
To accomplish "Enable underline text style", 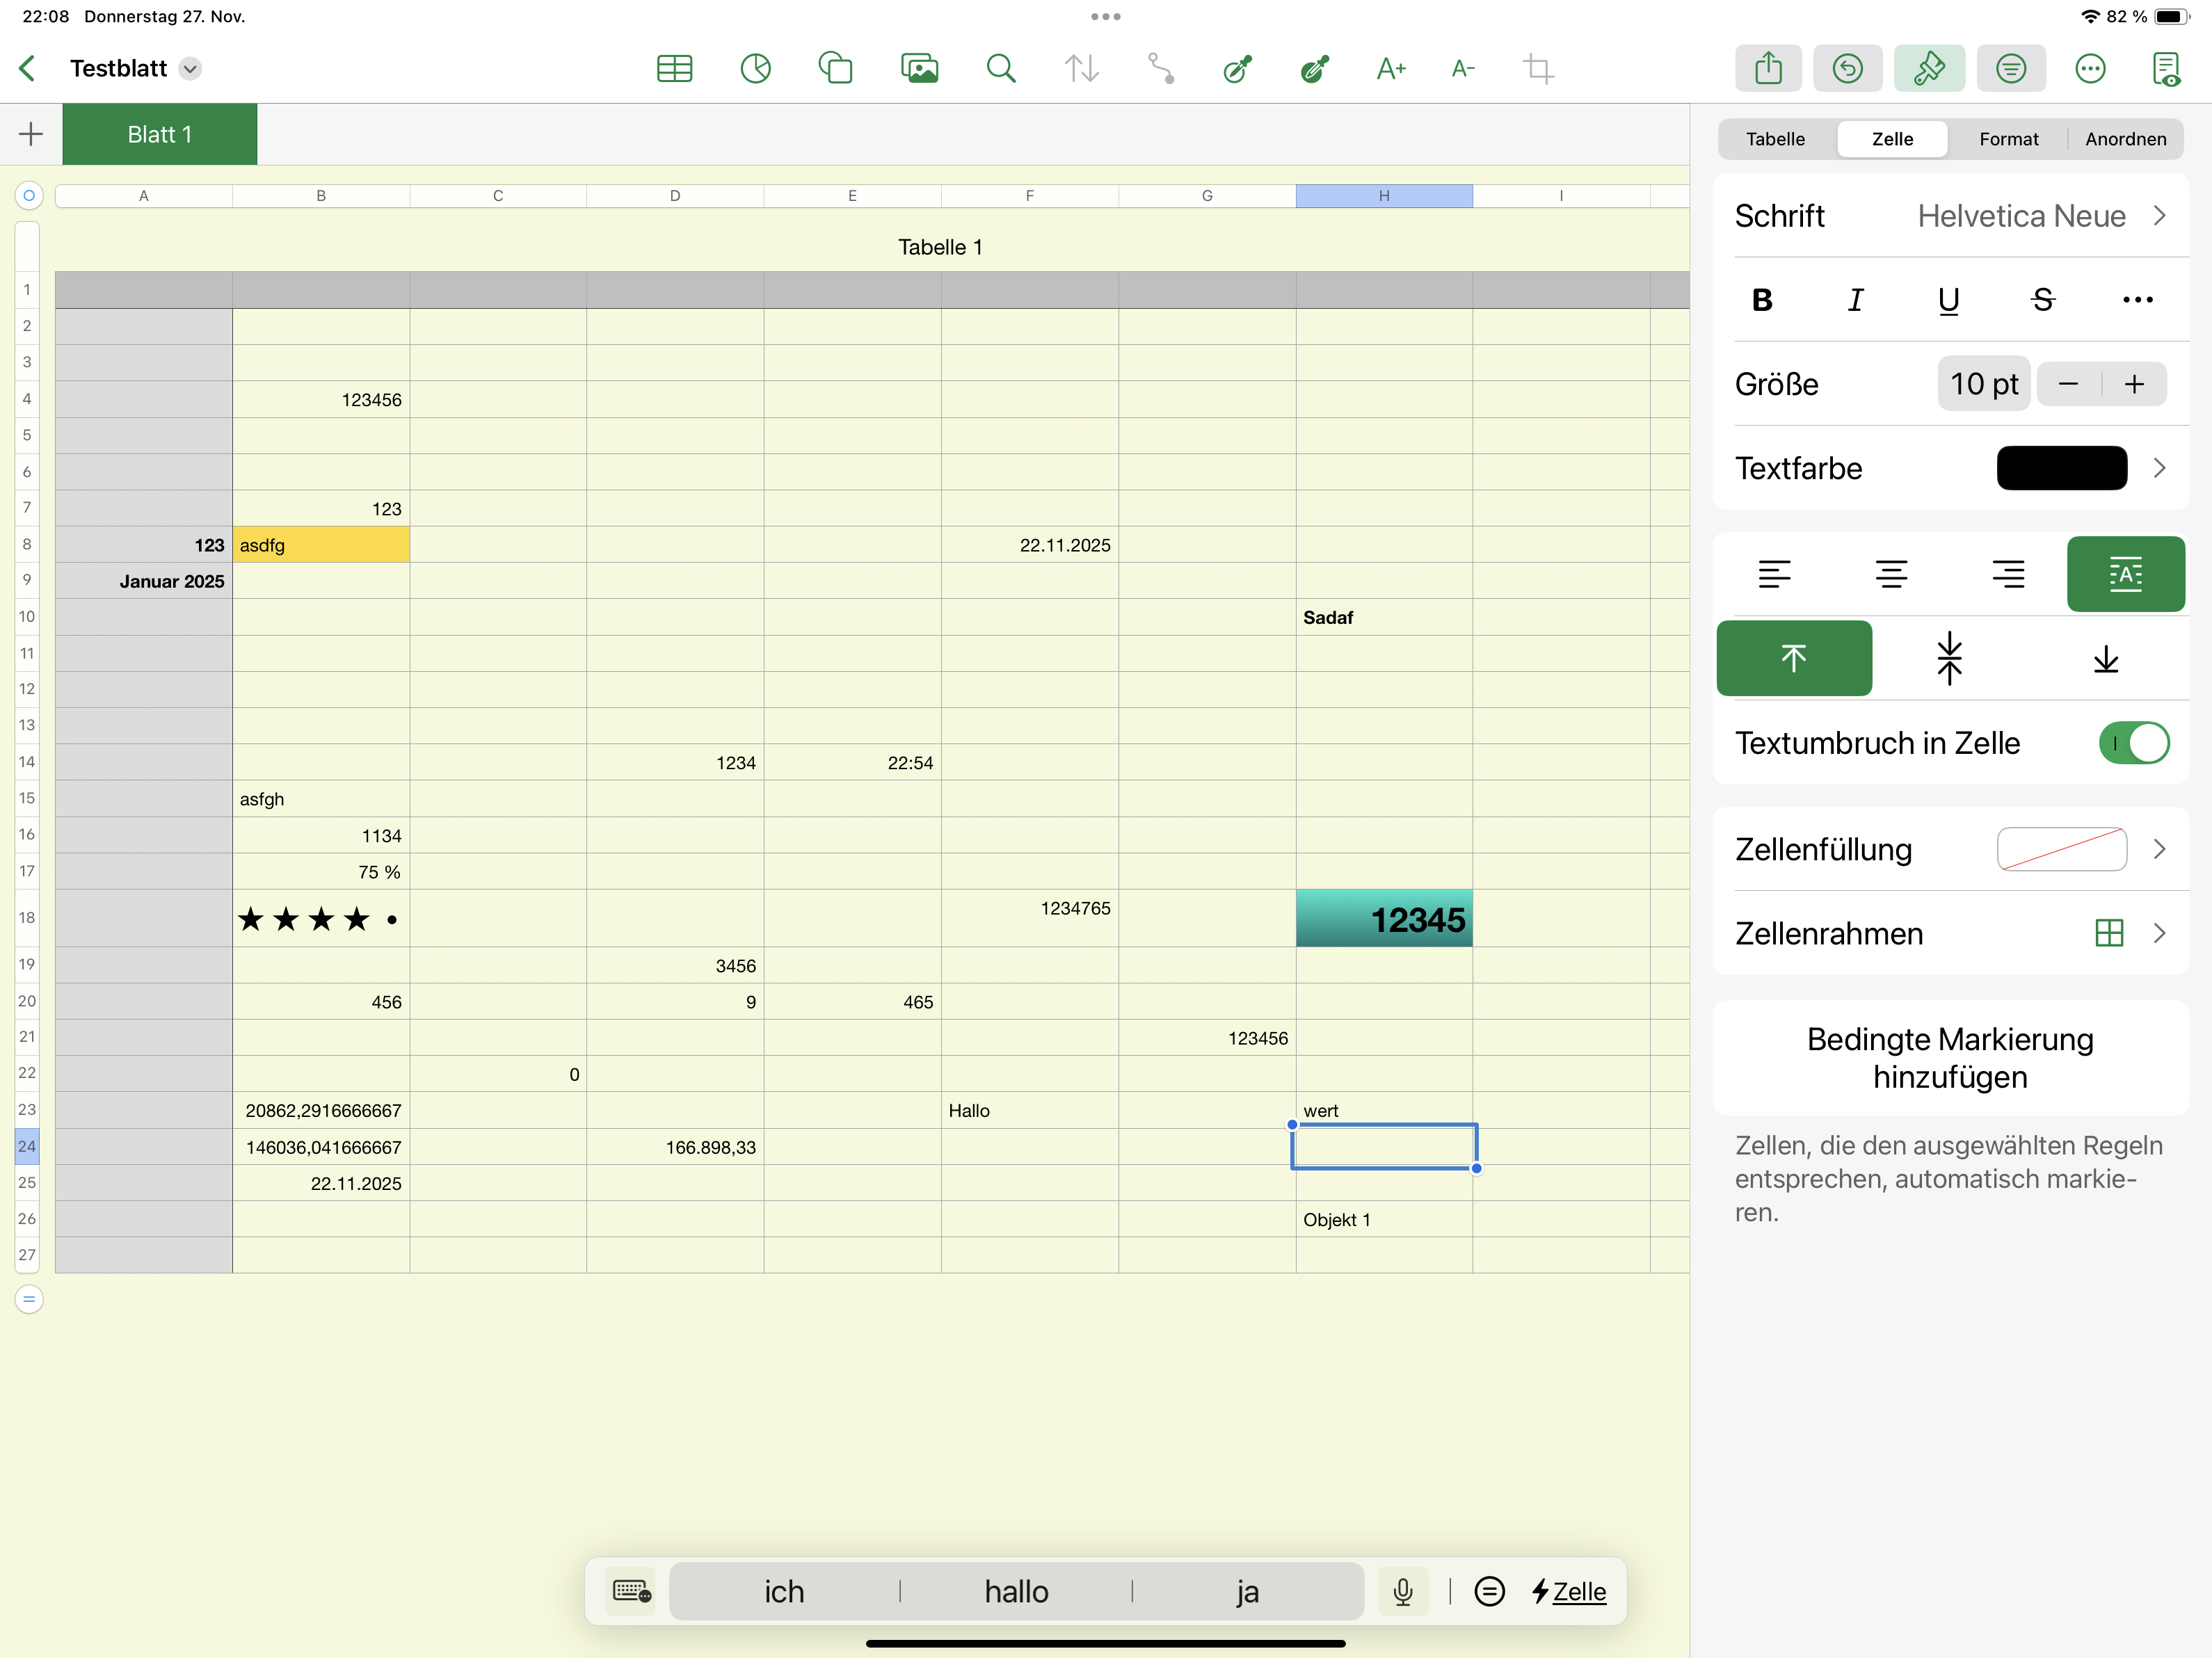I will 1948,300.
